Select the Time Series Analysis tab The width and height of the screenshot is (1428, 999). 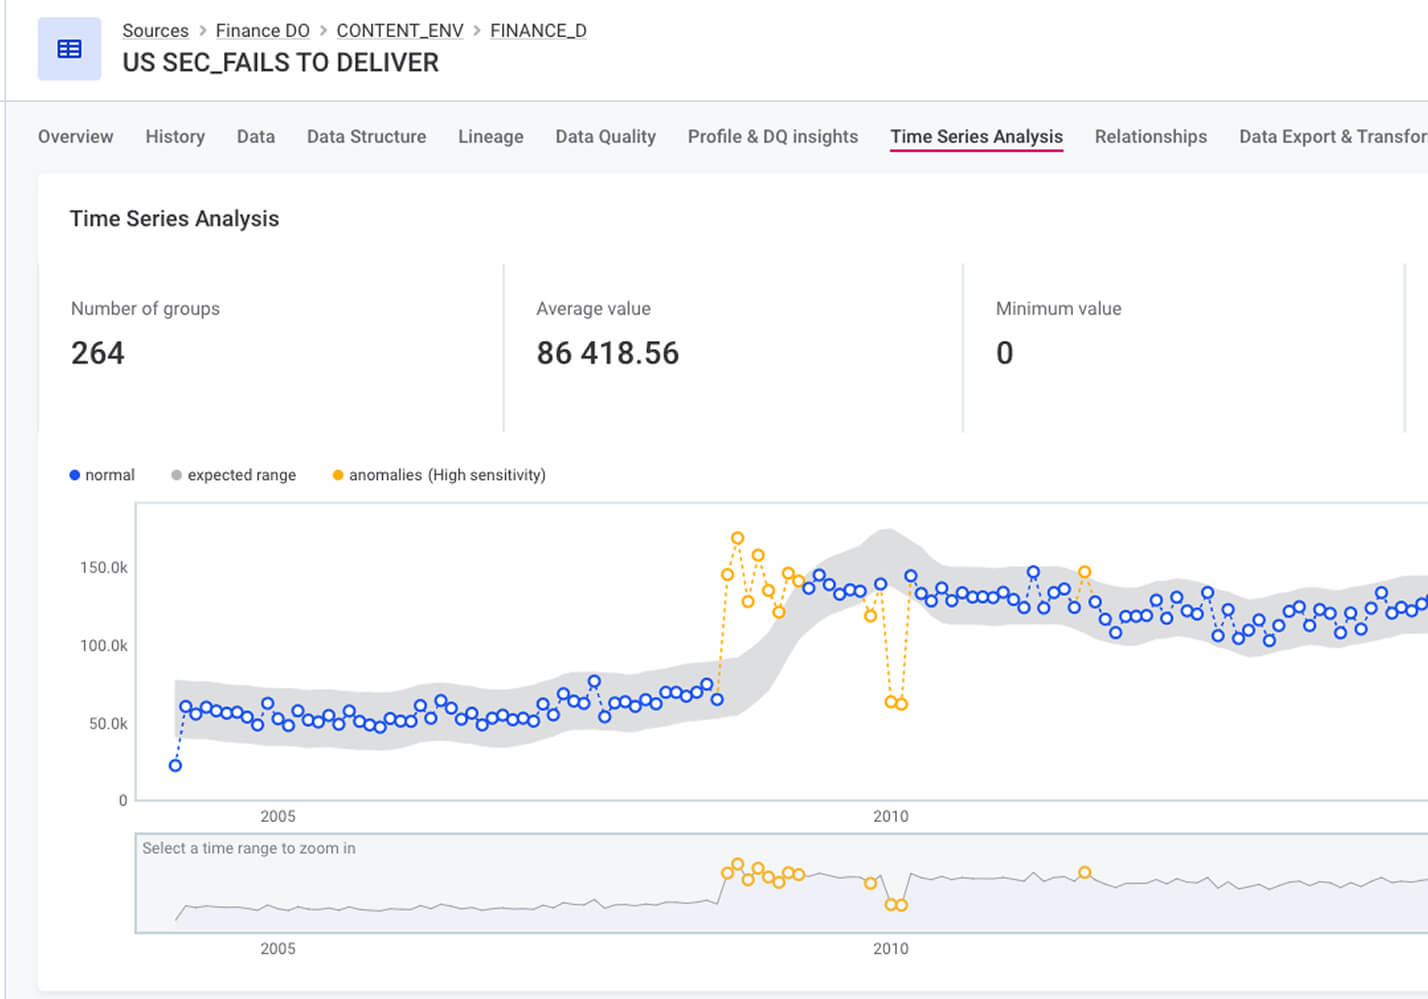coord(976,137)
